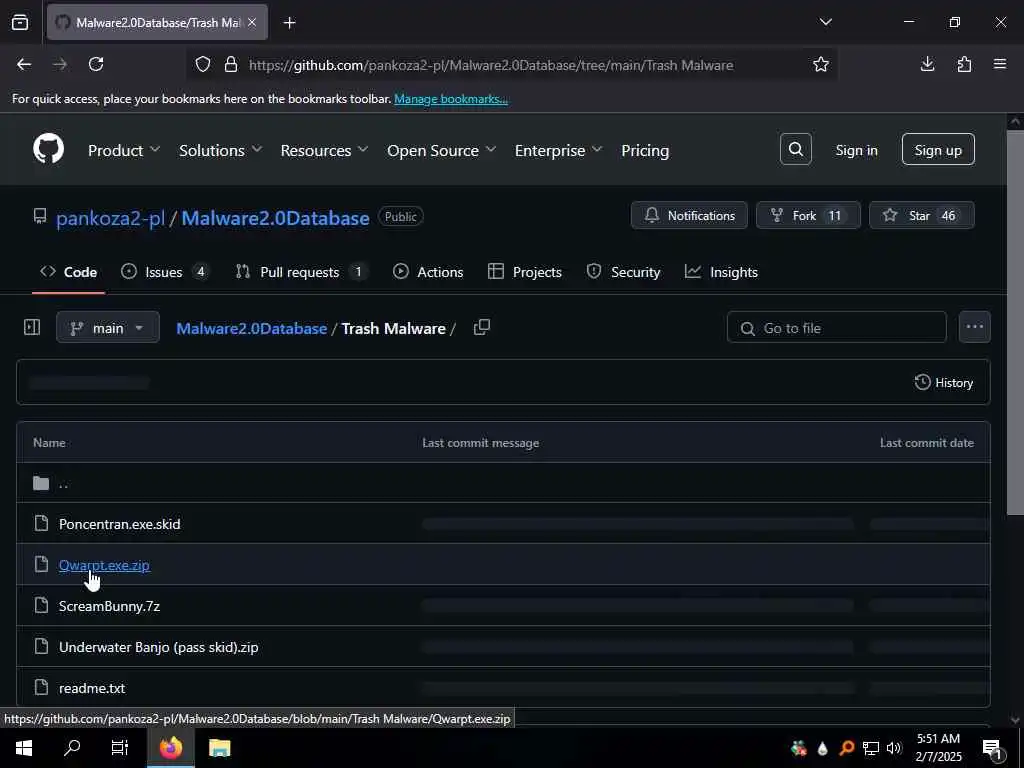Image resolution: width=1024 pixels, height=768 pixels.
Task: Click the tracking protection shield icon
Action: (203, 64)
